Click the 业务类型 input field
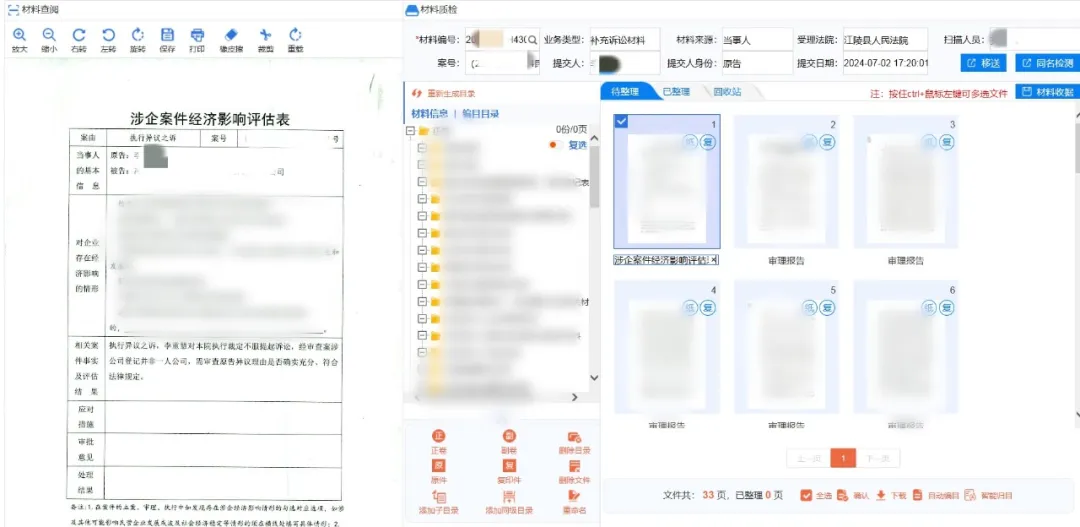 624,41
